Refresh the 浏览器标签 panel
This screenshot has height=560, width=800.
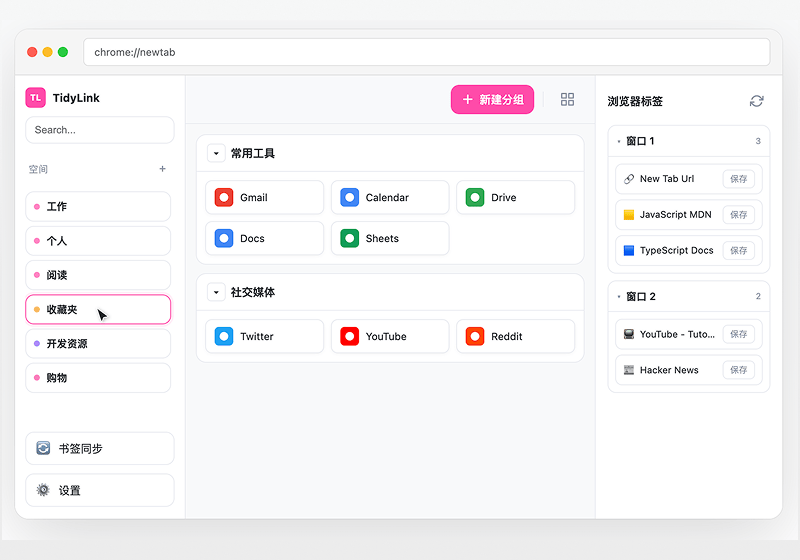click(756, 101)
